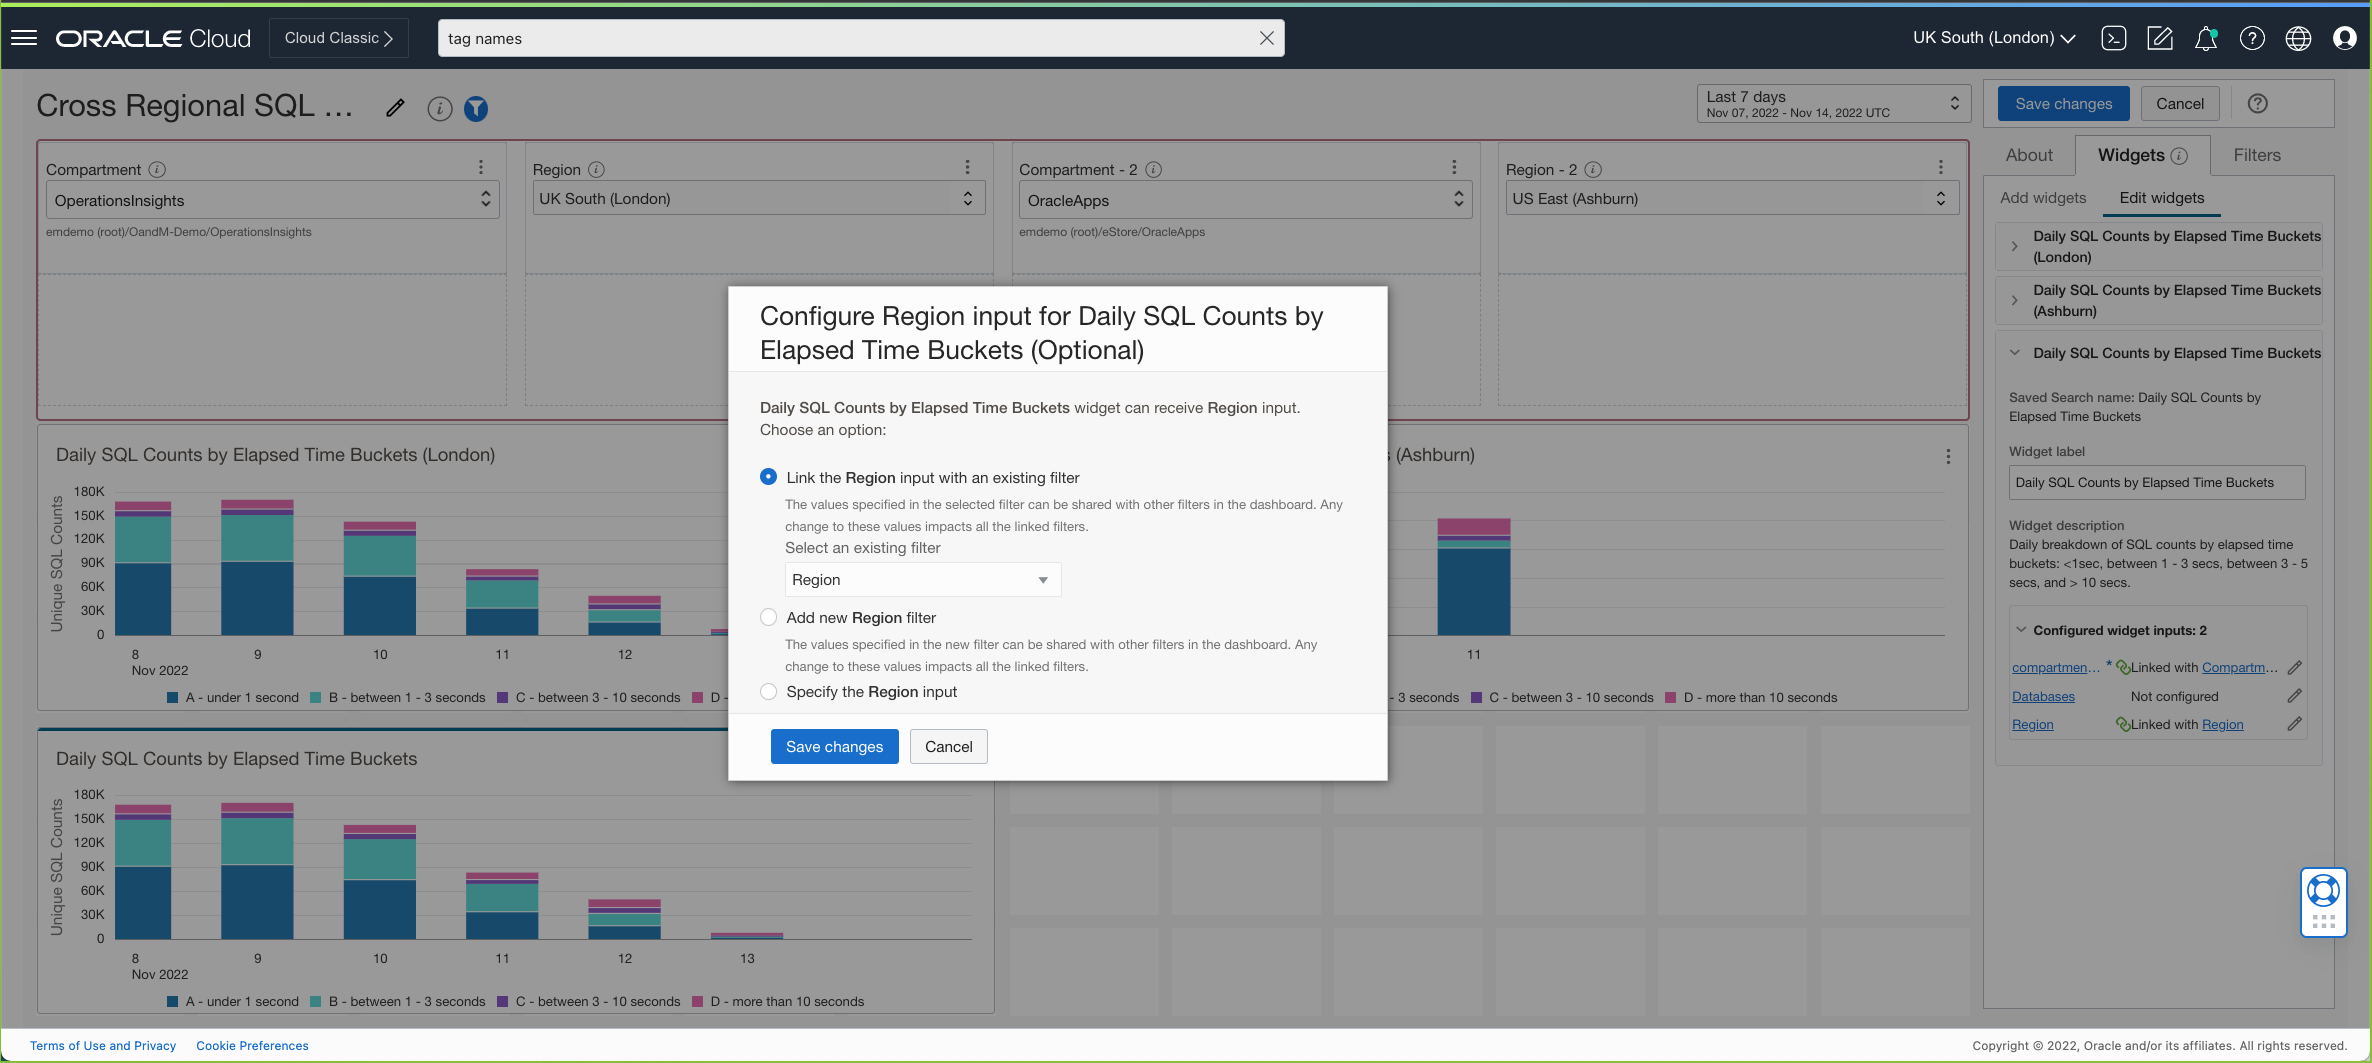Launch Cloud Shell from the top bar
The image size is (2372, 1063).
click(2114, 37)
